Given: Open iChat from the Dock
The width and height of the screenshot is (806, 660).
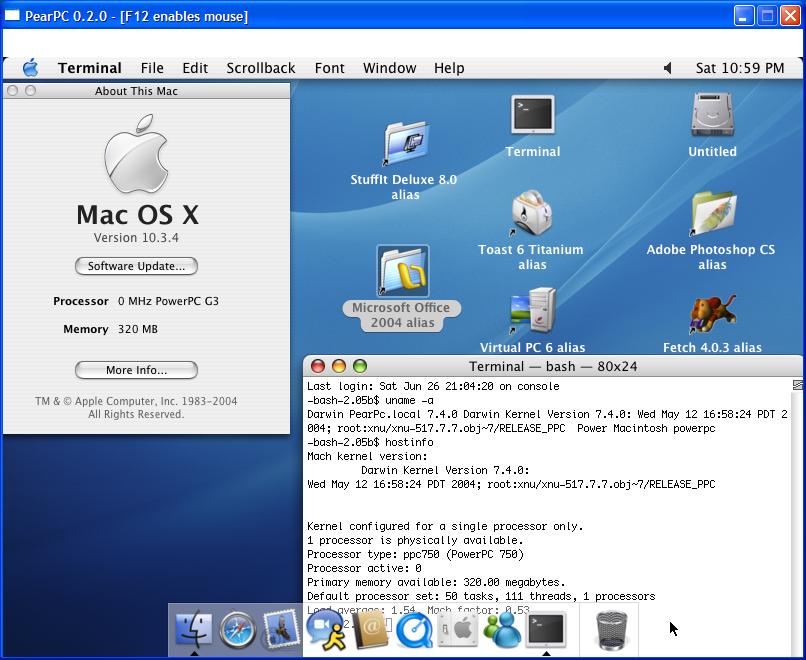Looking at the screenshot, I should 325,629.
